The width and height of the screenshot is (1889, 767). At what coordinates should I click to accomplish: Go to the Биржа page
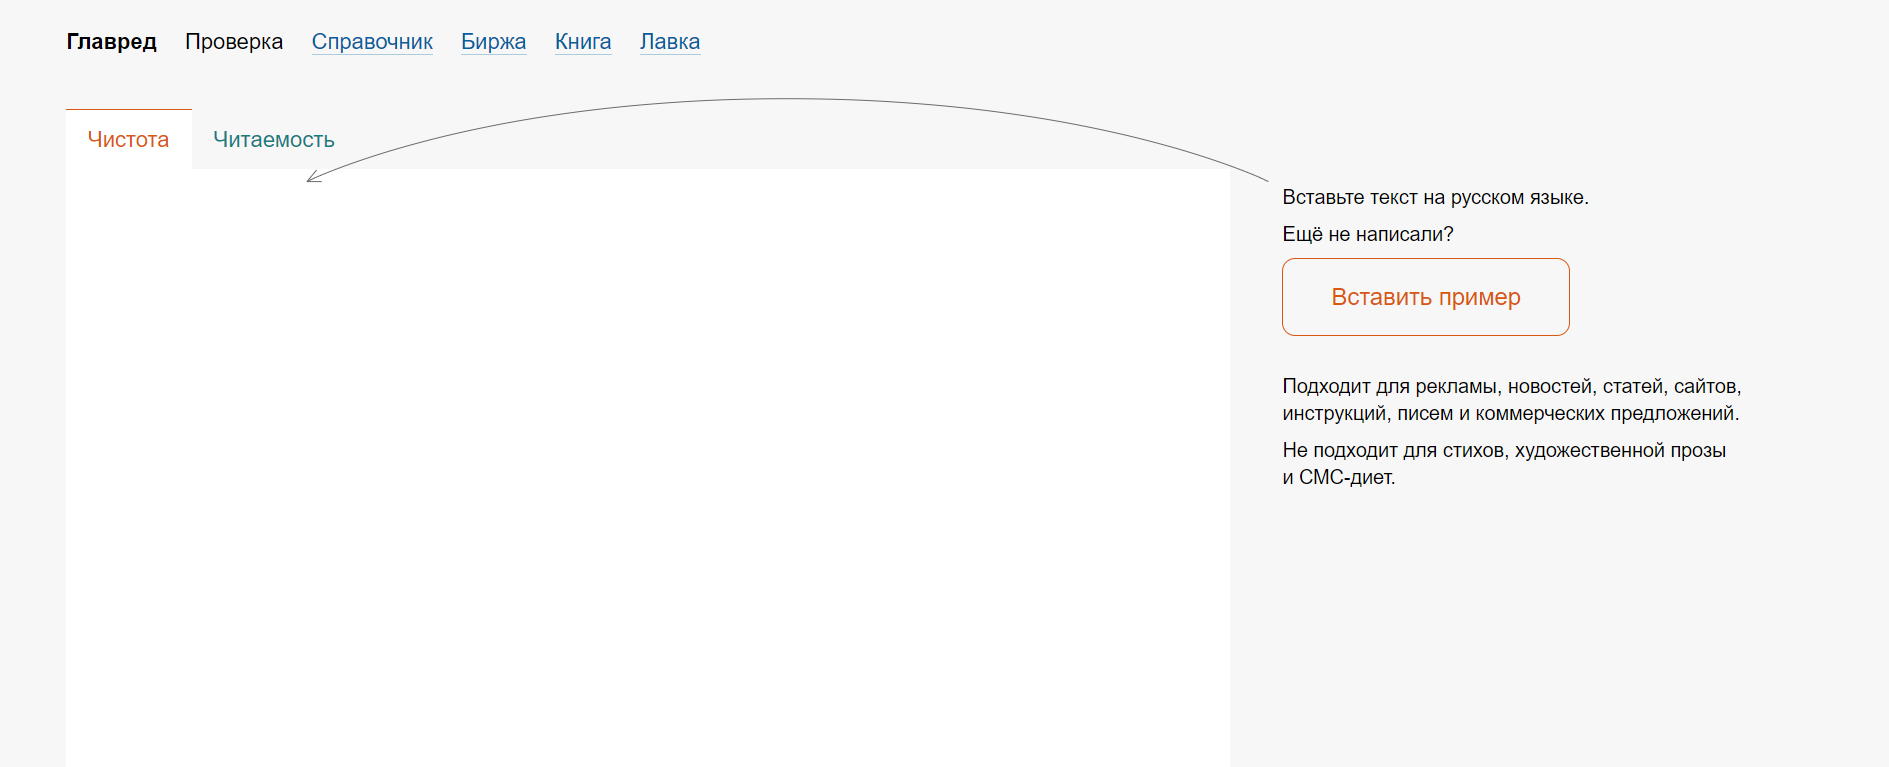pyautogui.click(x=494, y=42)
